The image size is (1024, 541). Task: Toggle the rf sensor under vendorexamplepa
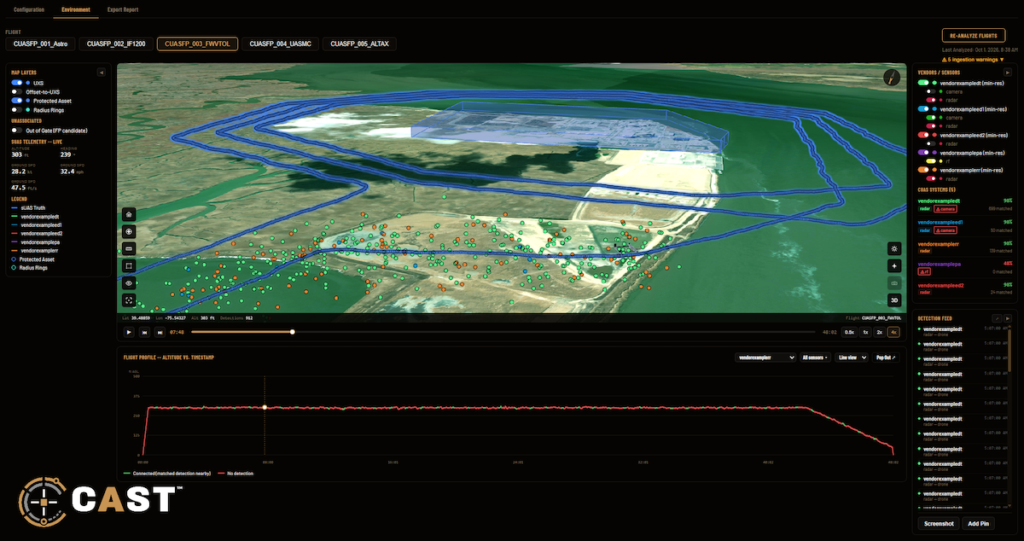click(x=931, y=161)
